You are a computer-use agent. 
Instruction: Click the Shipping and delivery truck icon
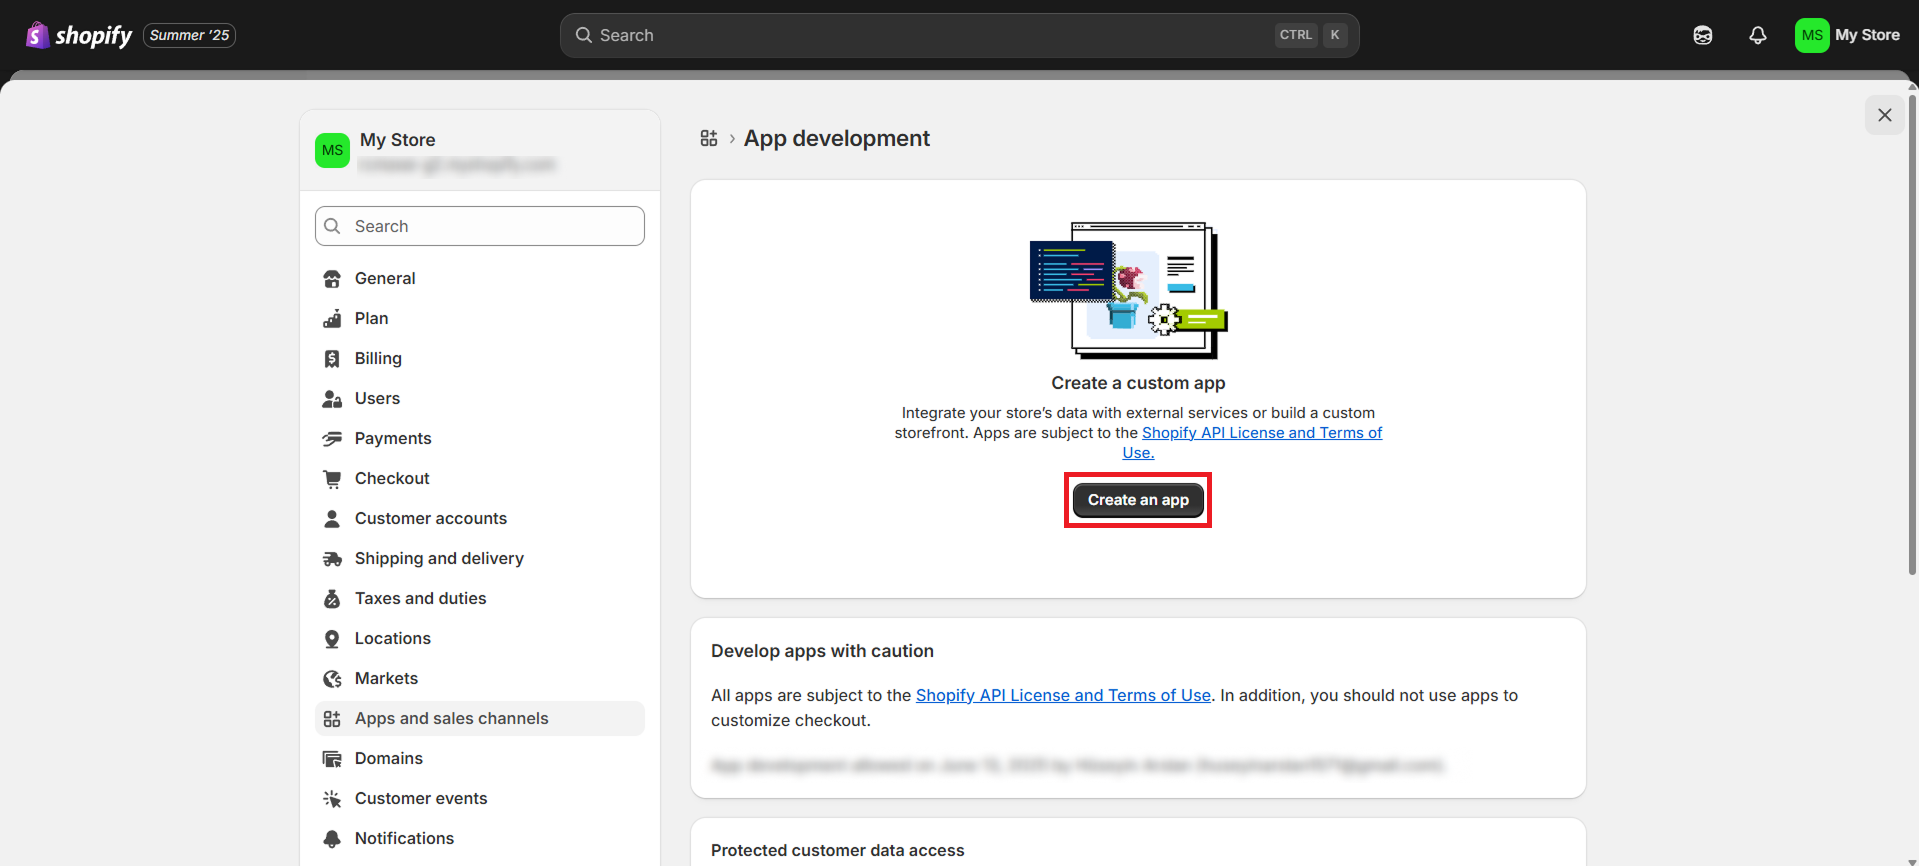[332, 559]
